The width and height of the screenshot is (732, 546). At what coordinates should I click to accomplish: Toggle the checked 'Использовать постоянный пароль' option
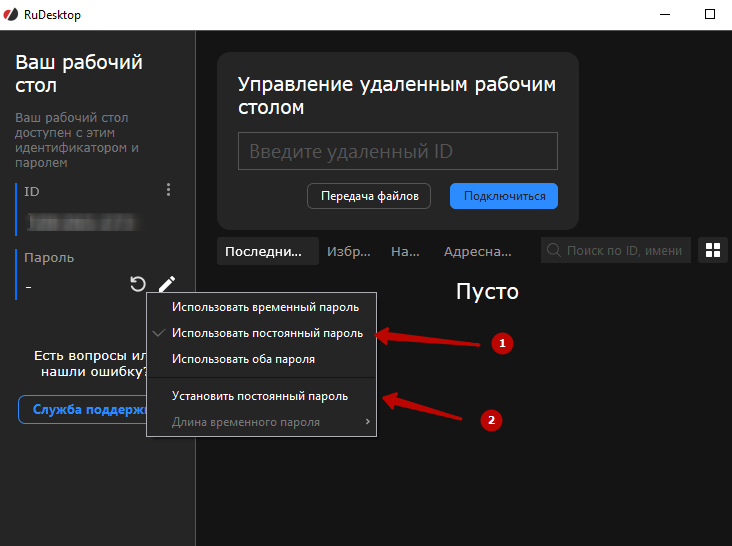point(261,333)
